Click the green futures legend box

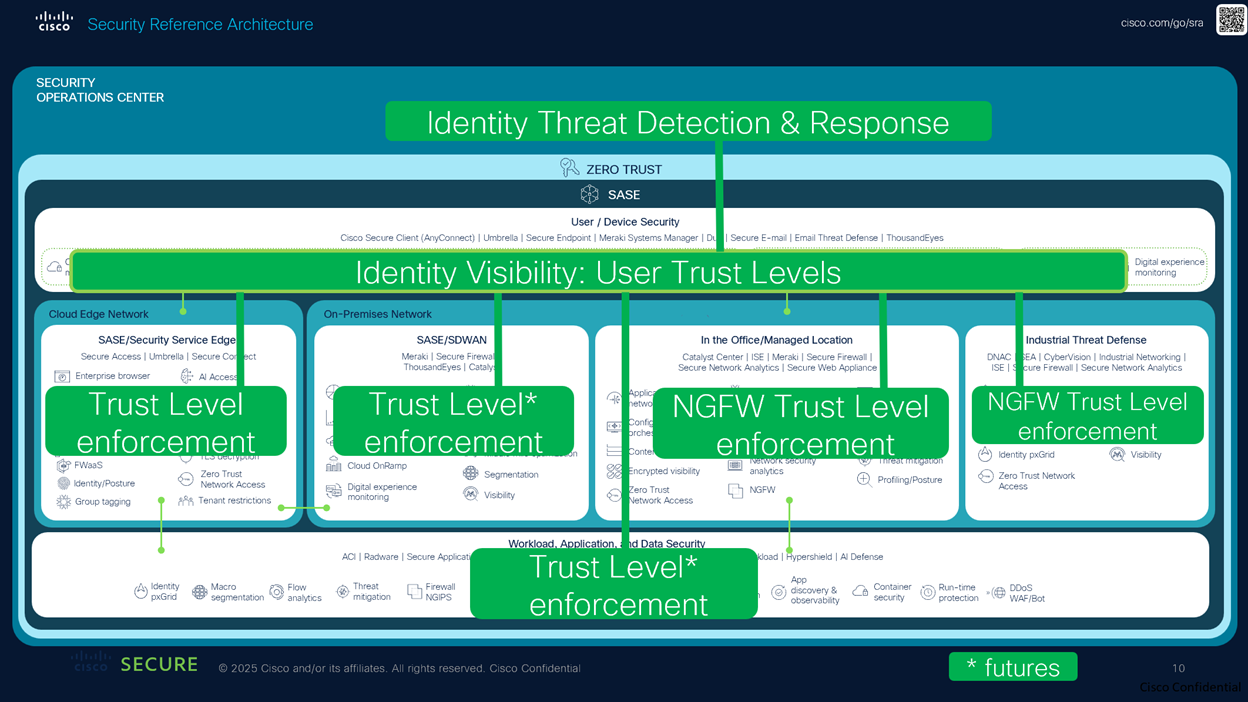(1012, 667)
